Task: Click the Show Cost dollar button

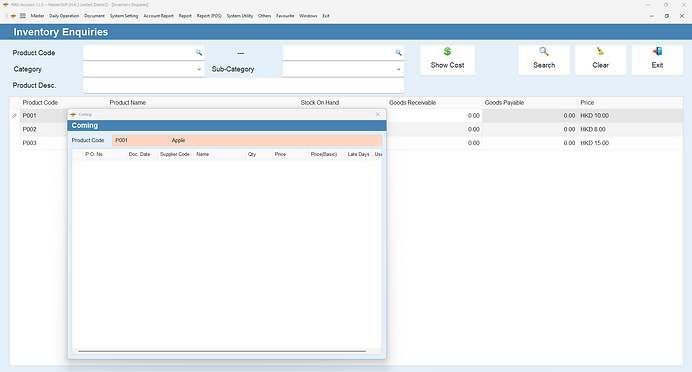Action: [448, 60]
